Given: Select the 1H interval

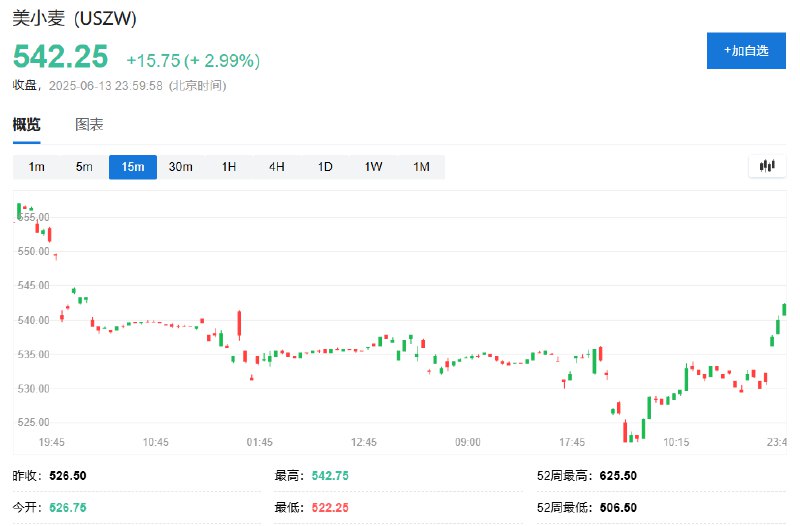Looking at the screenshot, I should [x=229, y=167].
